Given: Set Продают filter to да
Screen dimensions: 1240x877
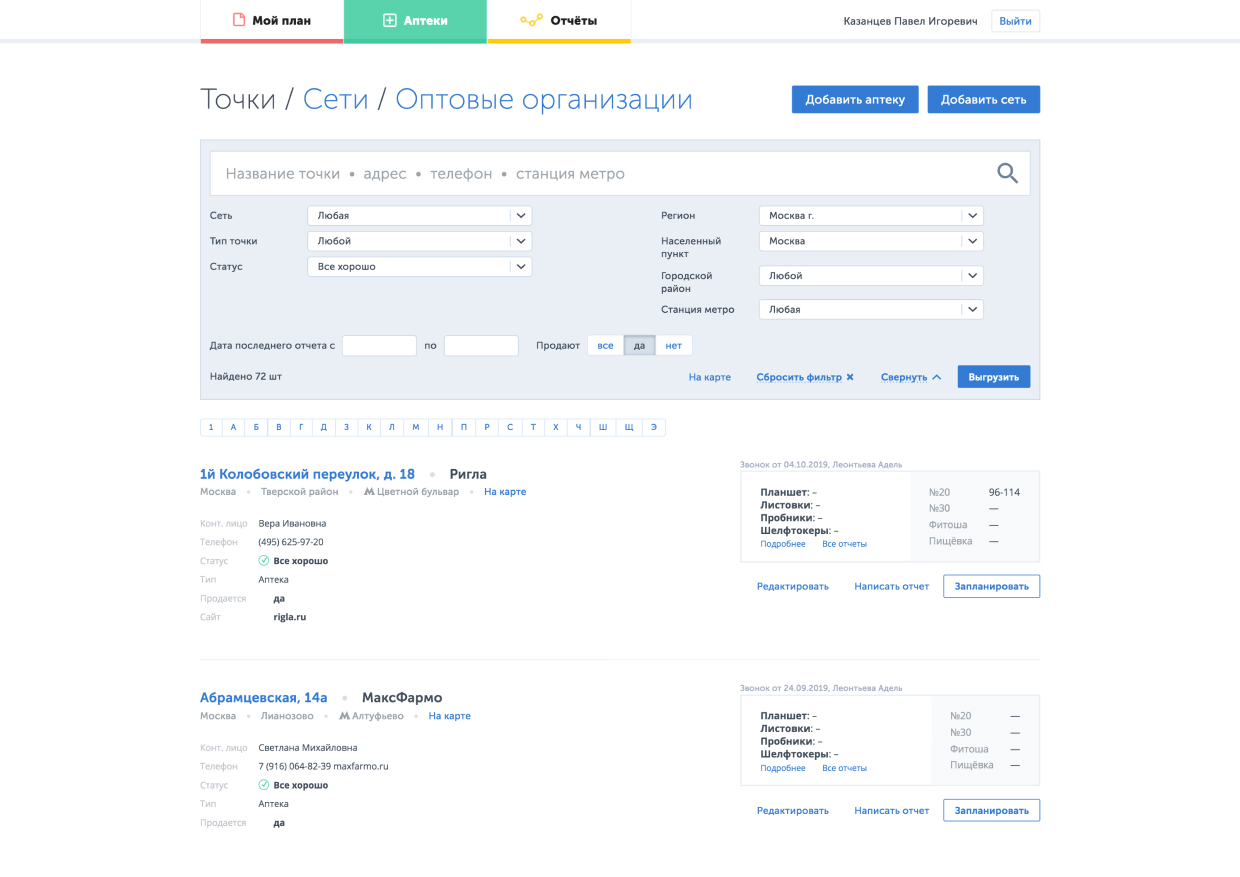Looking at the screenshot, I should pos(640,345).
